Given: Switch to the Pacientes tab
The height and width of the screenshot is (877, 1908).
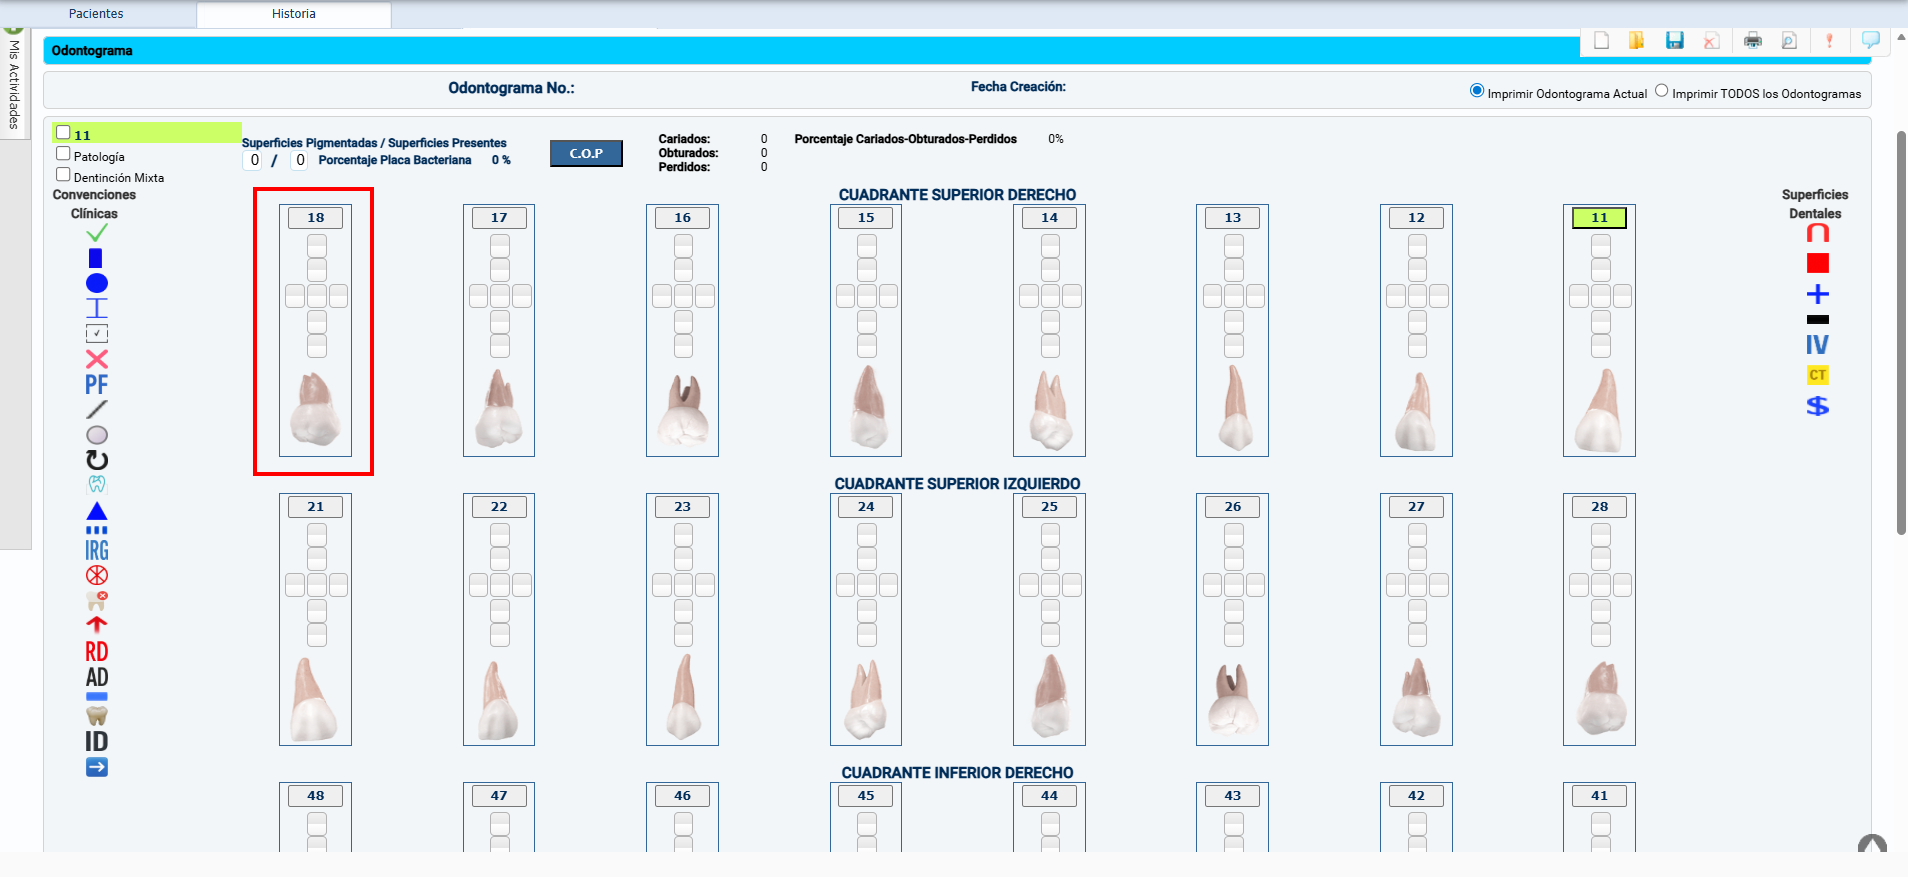Looking at the screenshot, I should pos(96,14).
